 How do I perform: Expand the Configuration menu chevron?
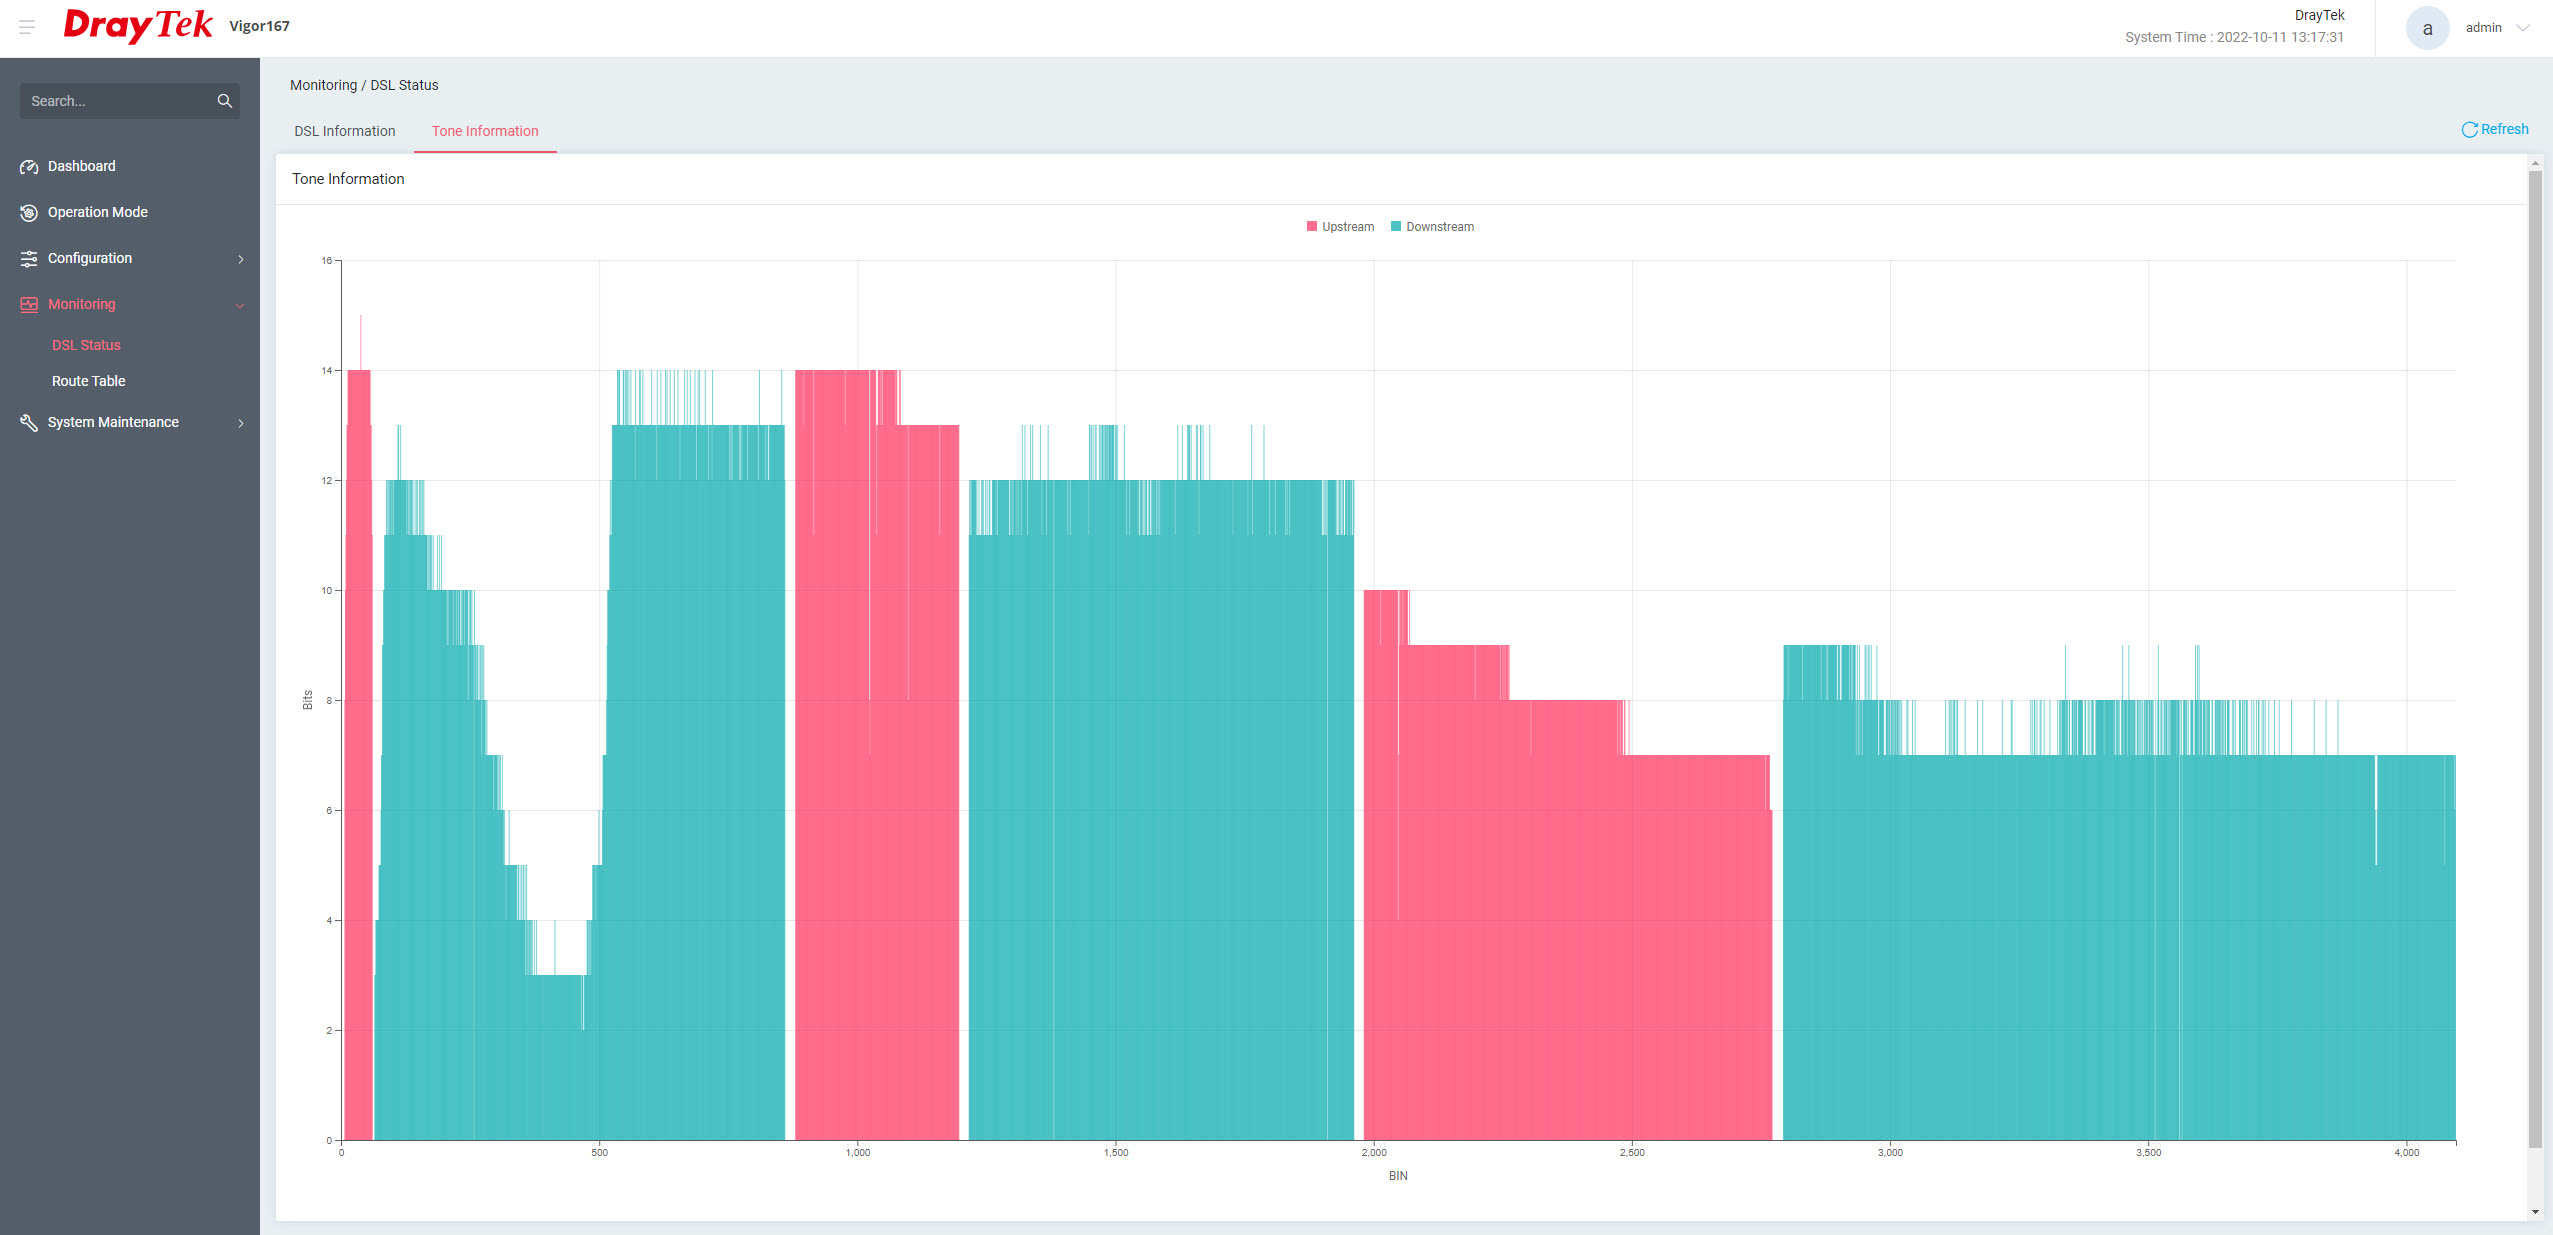241,259
